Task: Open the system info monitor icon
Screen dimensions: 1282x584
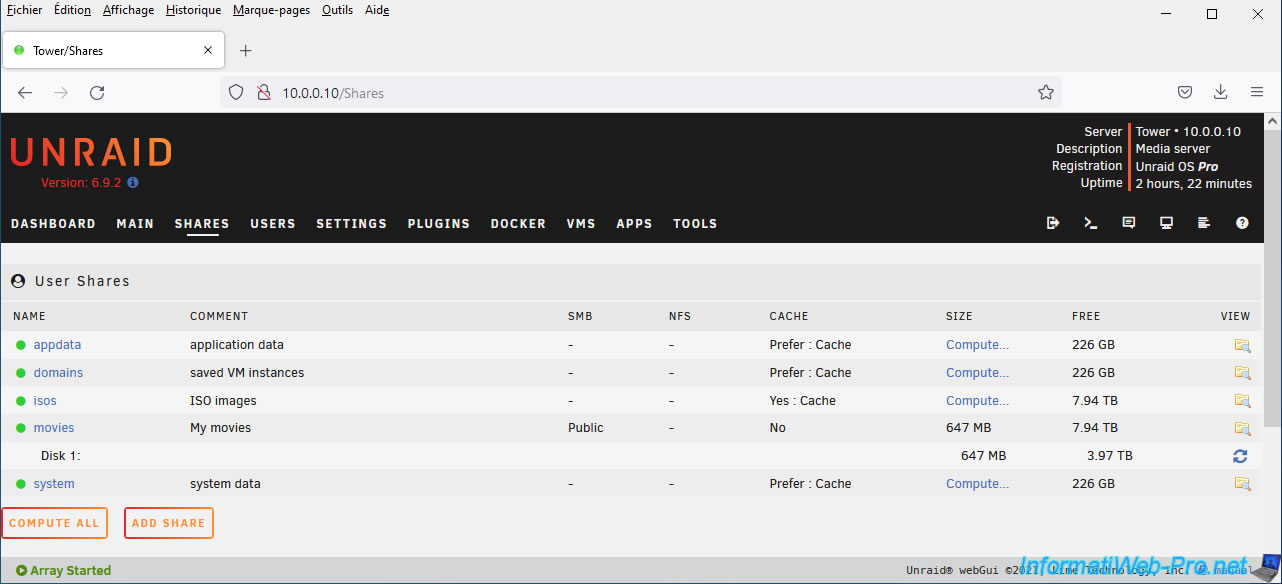Action: [x=1166, y=223]
